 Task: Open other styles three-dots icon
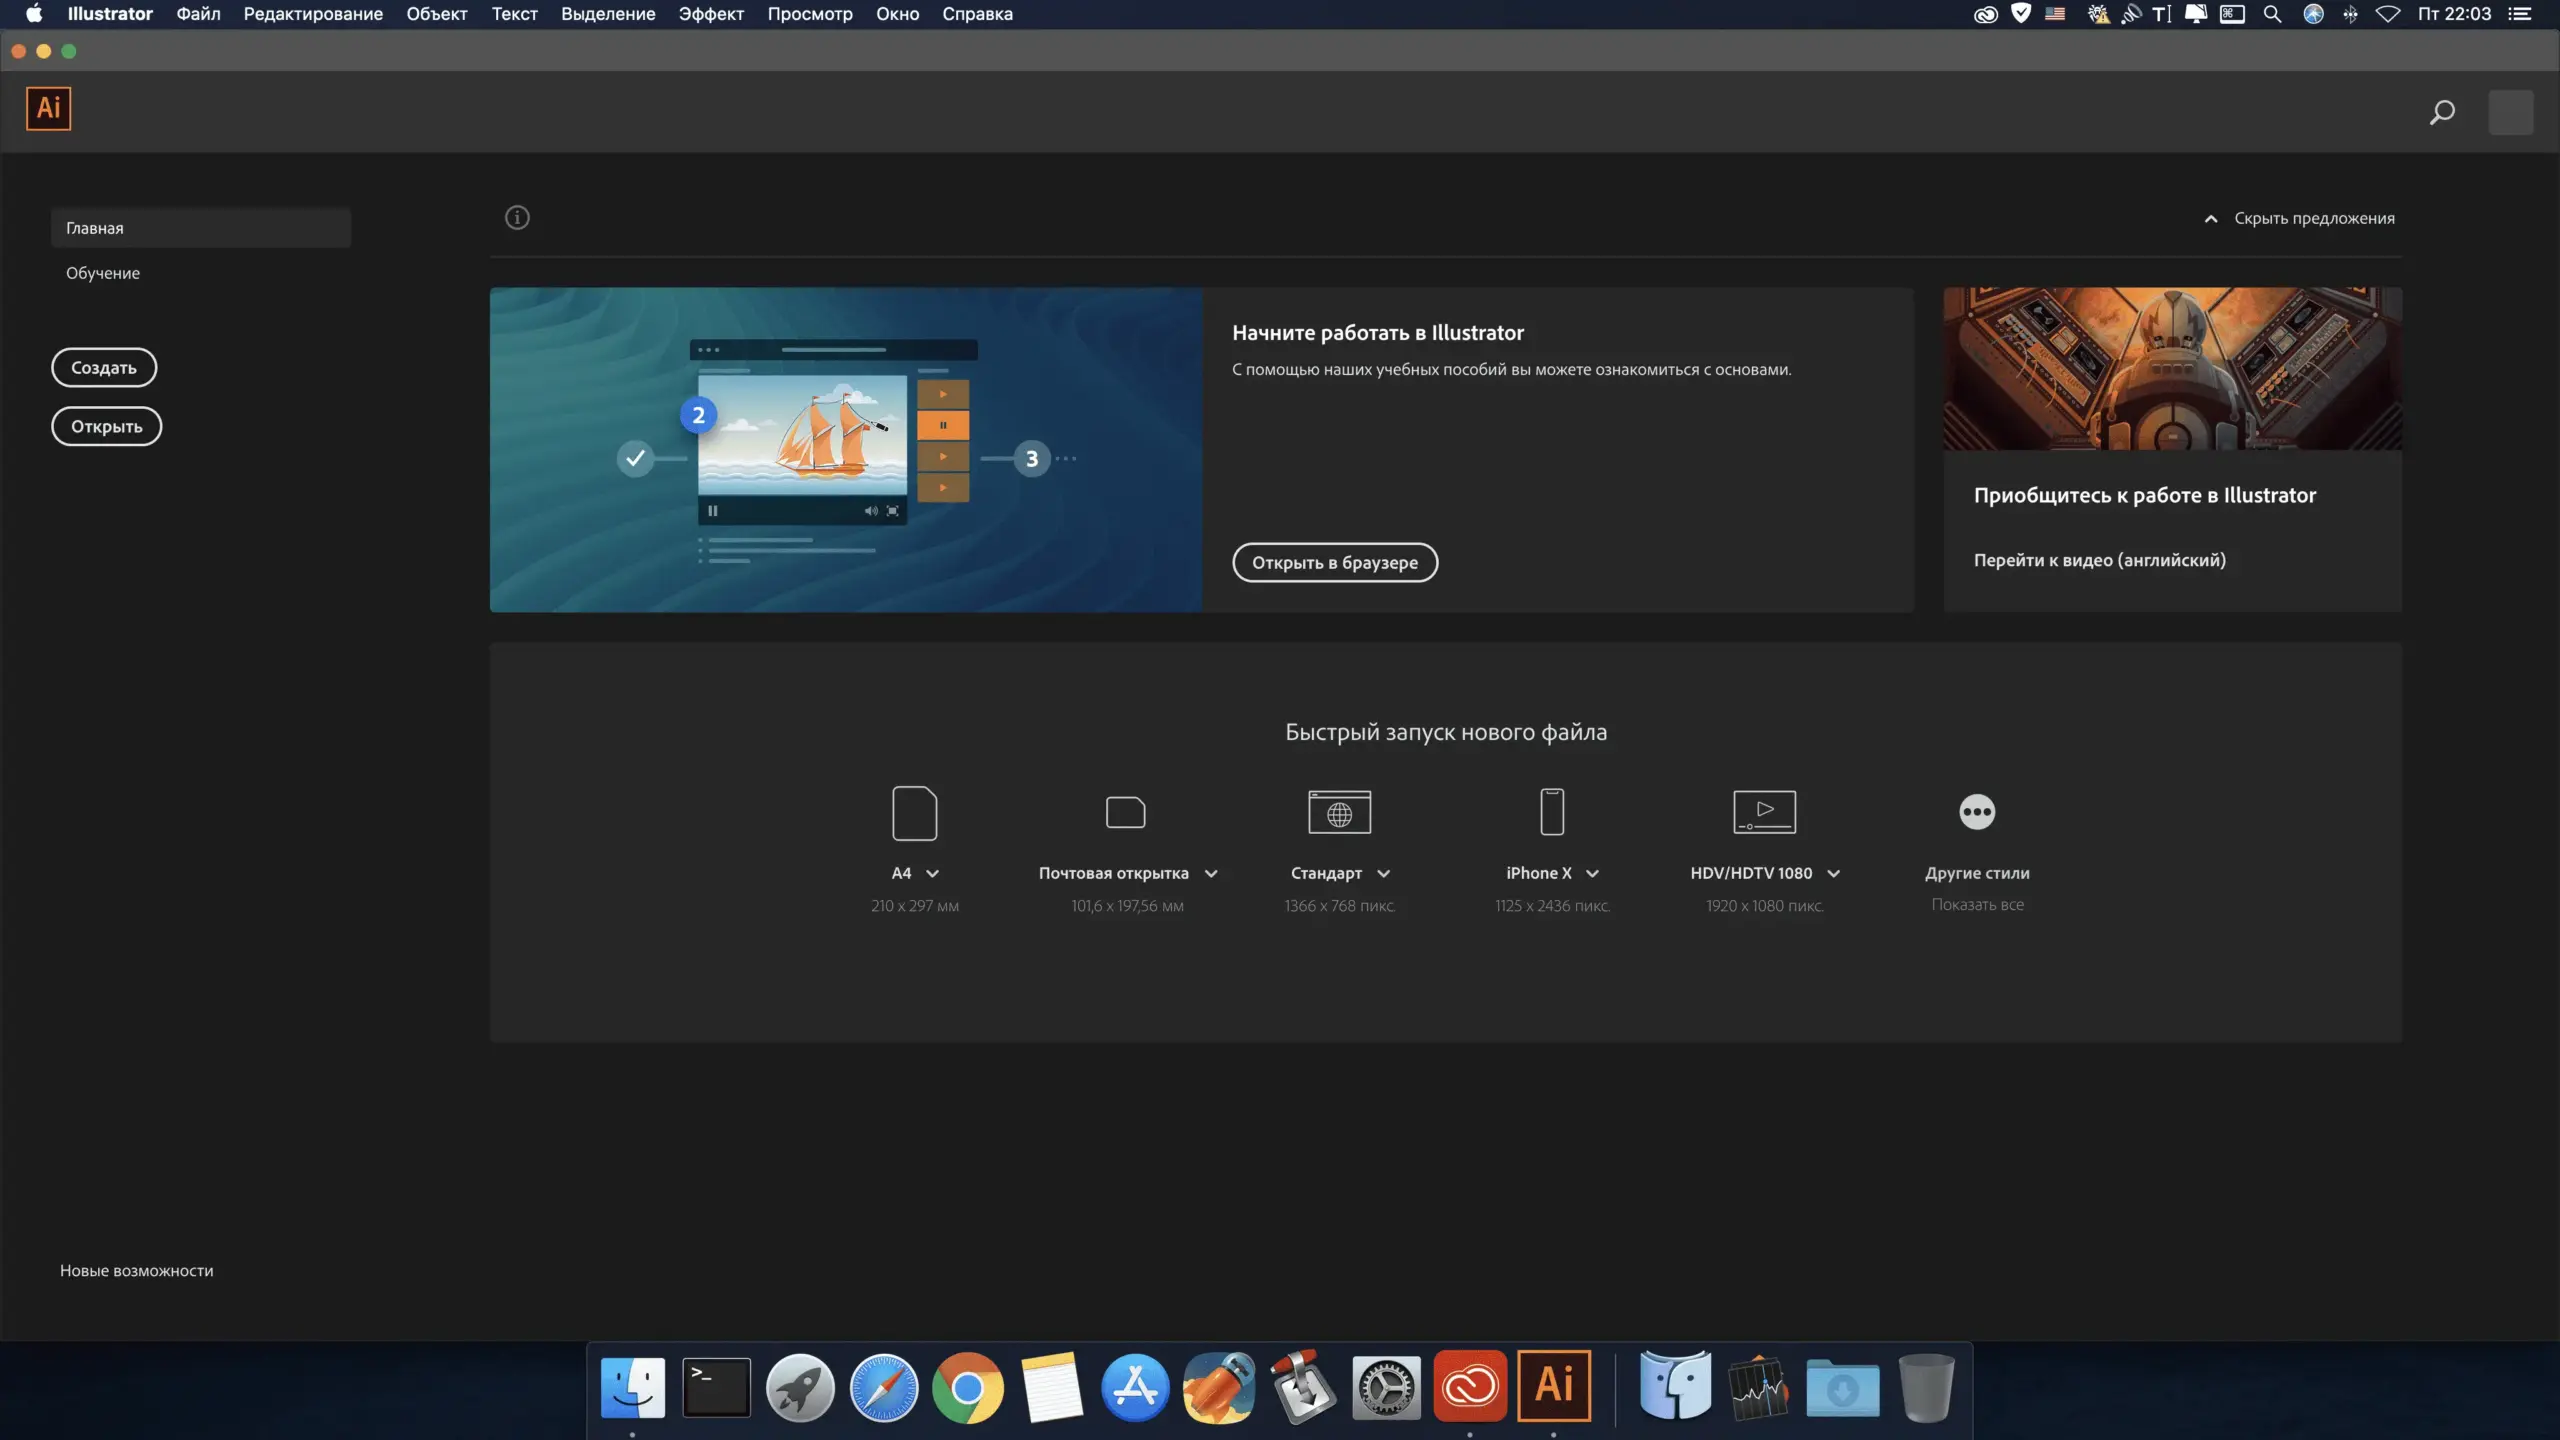1977,812
